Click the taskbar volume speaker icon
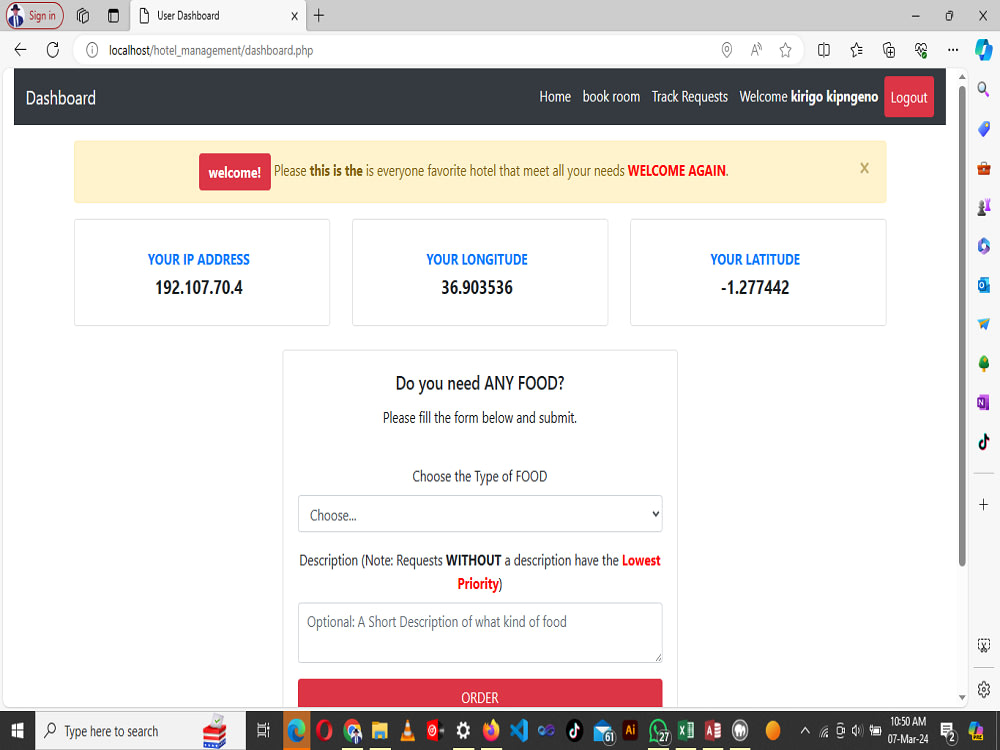The width and height of the screenshot is (1000, 750). tap(857, 731)
